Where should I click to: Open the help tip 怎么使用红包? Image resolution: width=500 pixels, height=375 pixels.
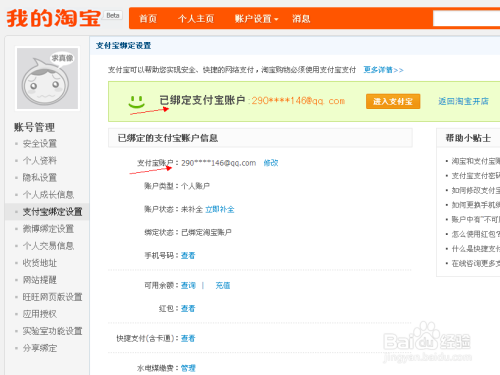pyautogui.click(x=476, y=234)
